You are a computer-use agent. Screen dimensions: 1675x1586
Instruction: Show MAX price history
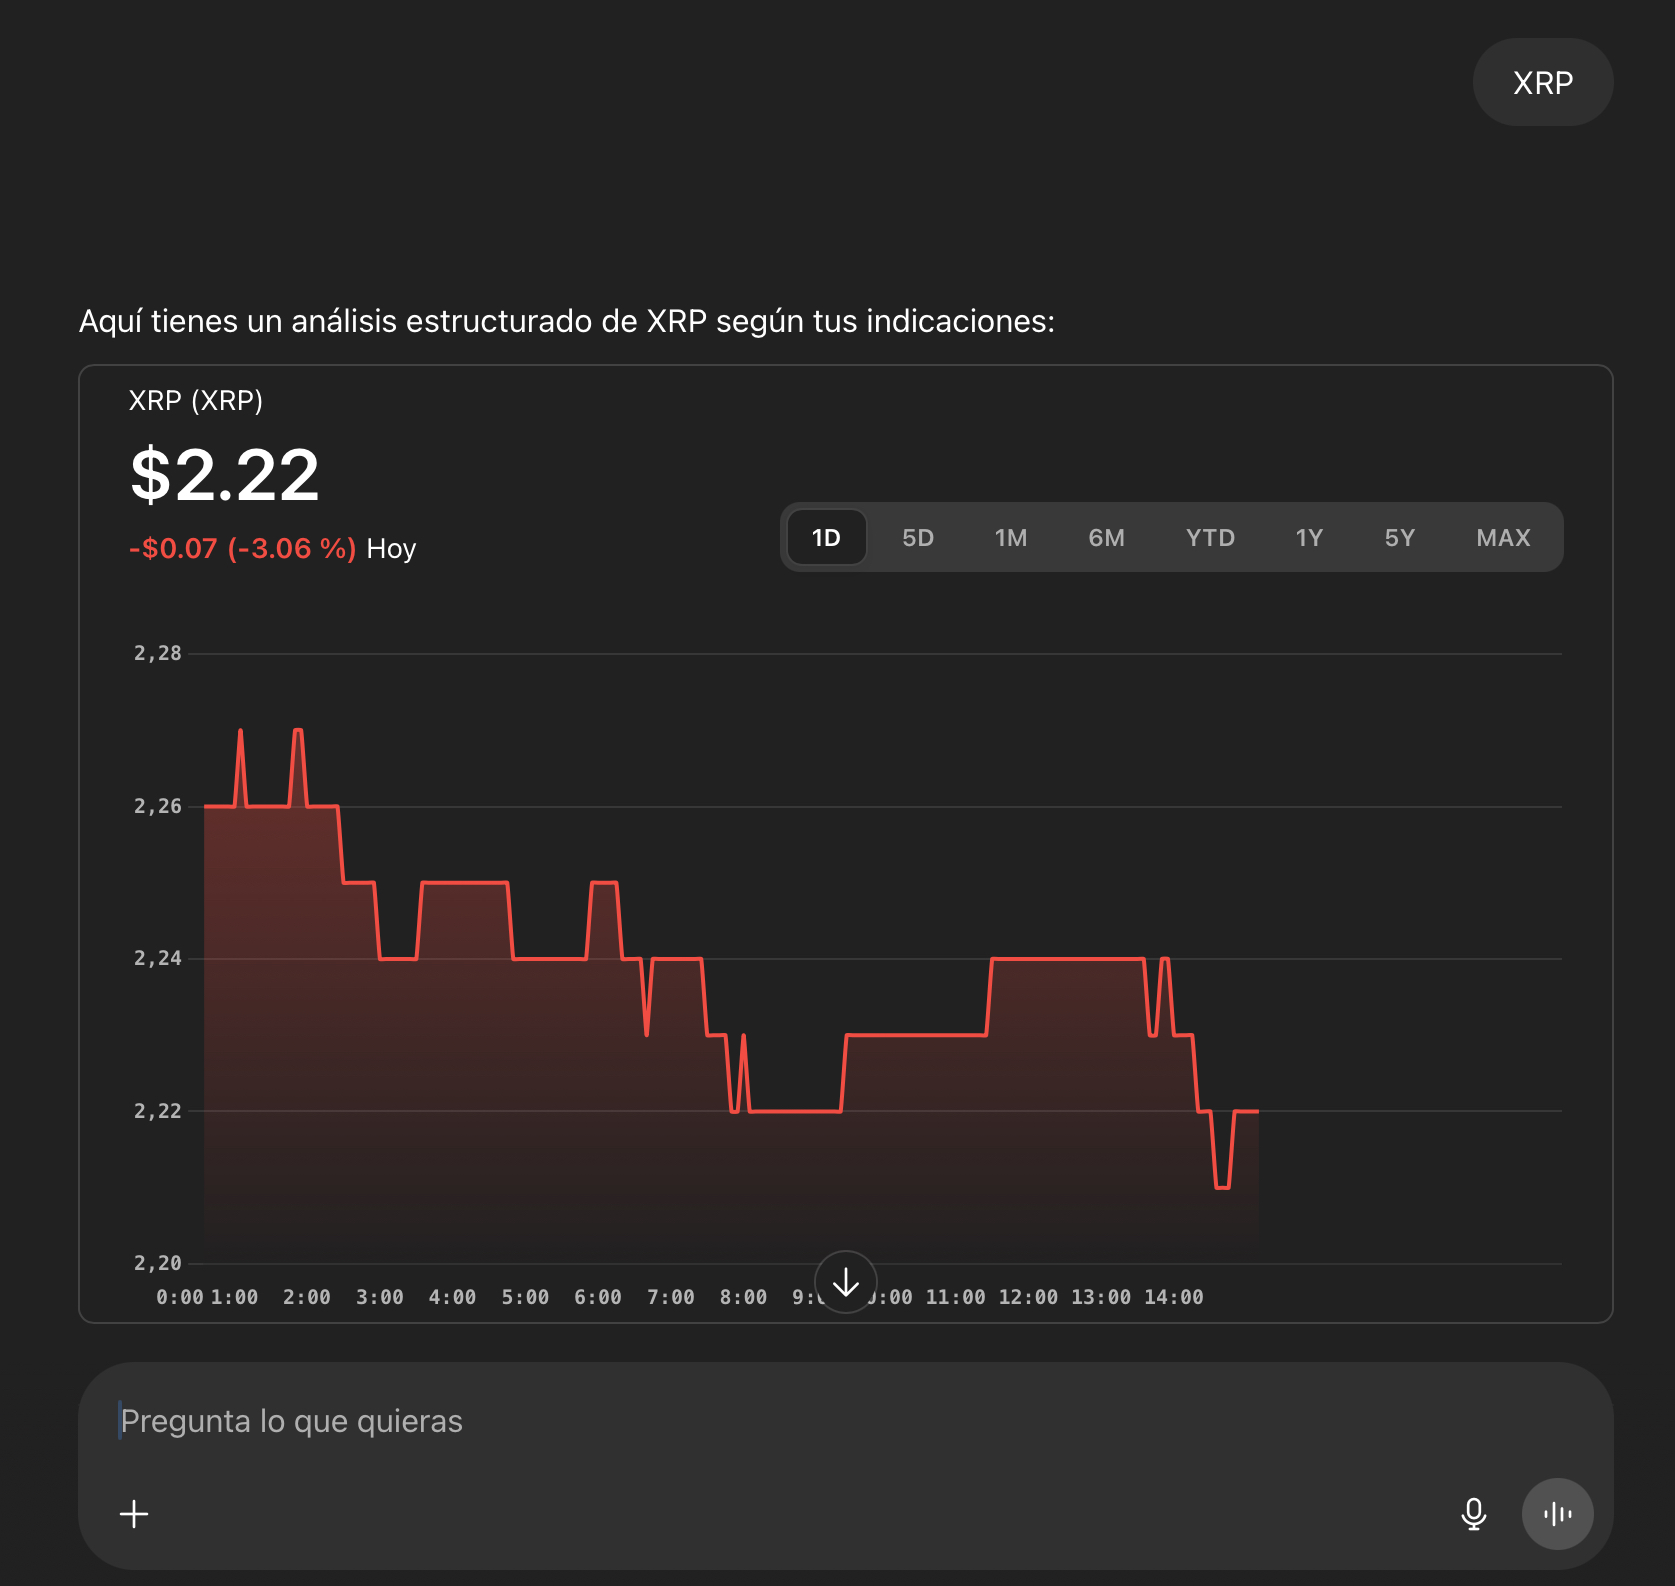pos(1502,537)
